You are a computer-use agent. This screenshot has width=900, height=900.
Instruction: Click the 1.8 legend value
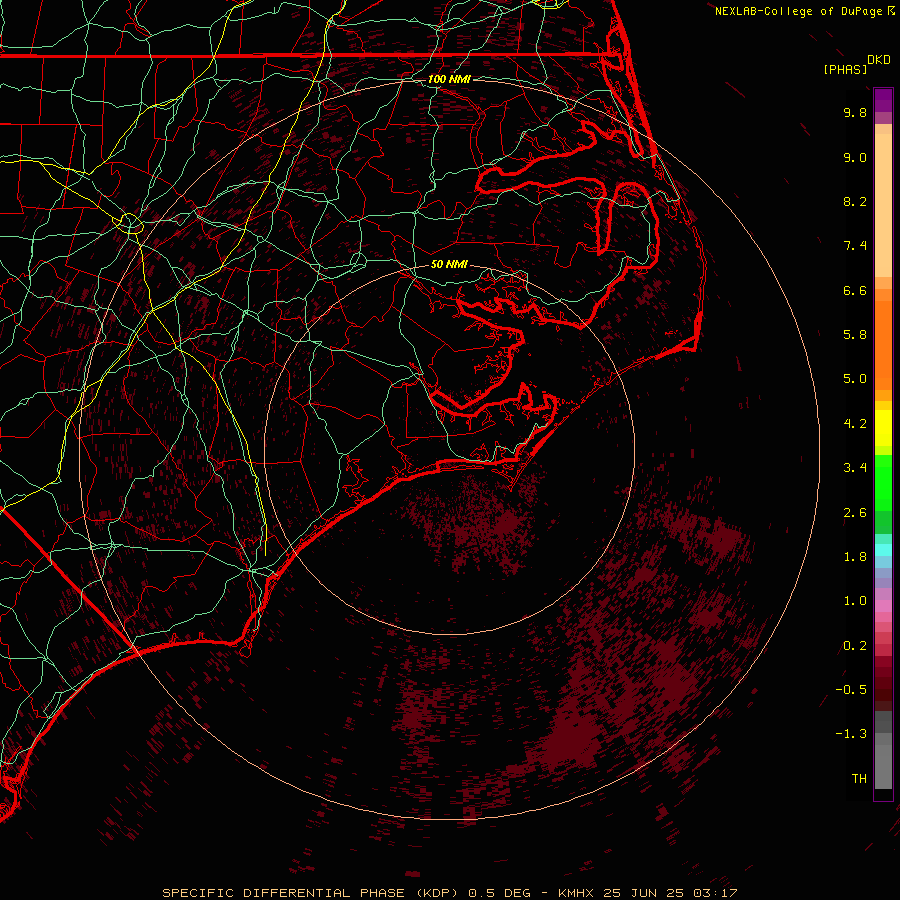click(855, 557)
